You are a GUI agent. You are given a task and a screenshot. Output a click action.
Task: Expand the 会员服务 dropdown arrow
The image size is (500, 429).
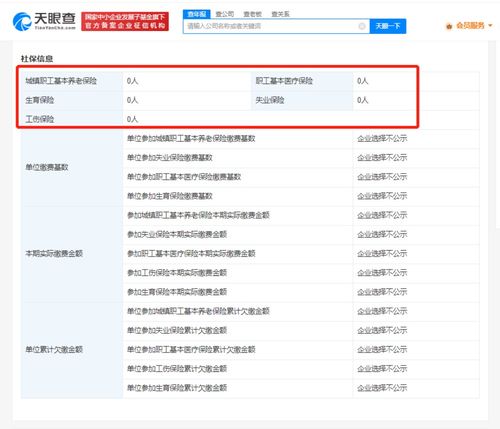tap(490, 26)
